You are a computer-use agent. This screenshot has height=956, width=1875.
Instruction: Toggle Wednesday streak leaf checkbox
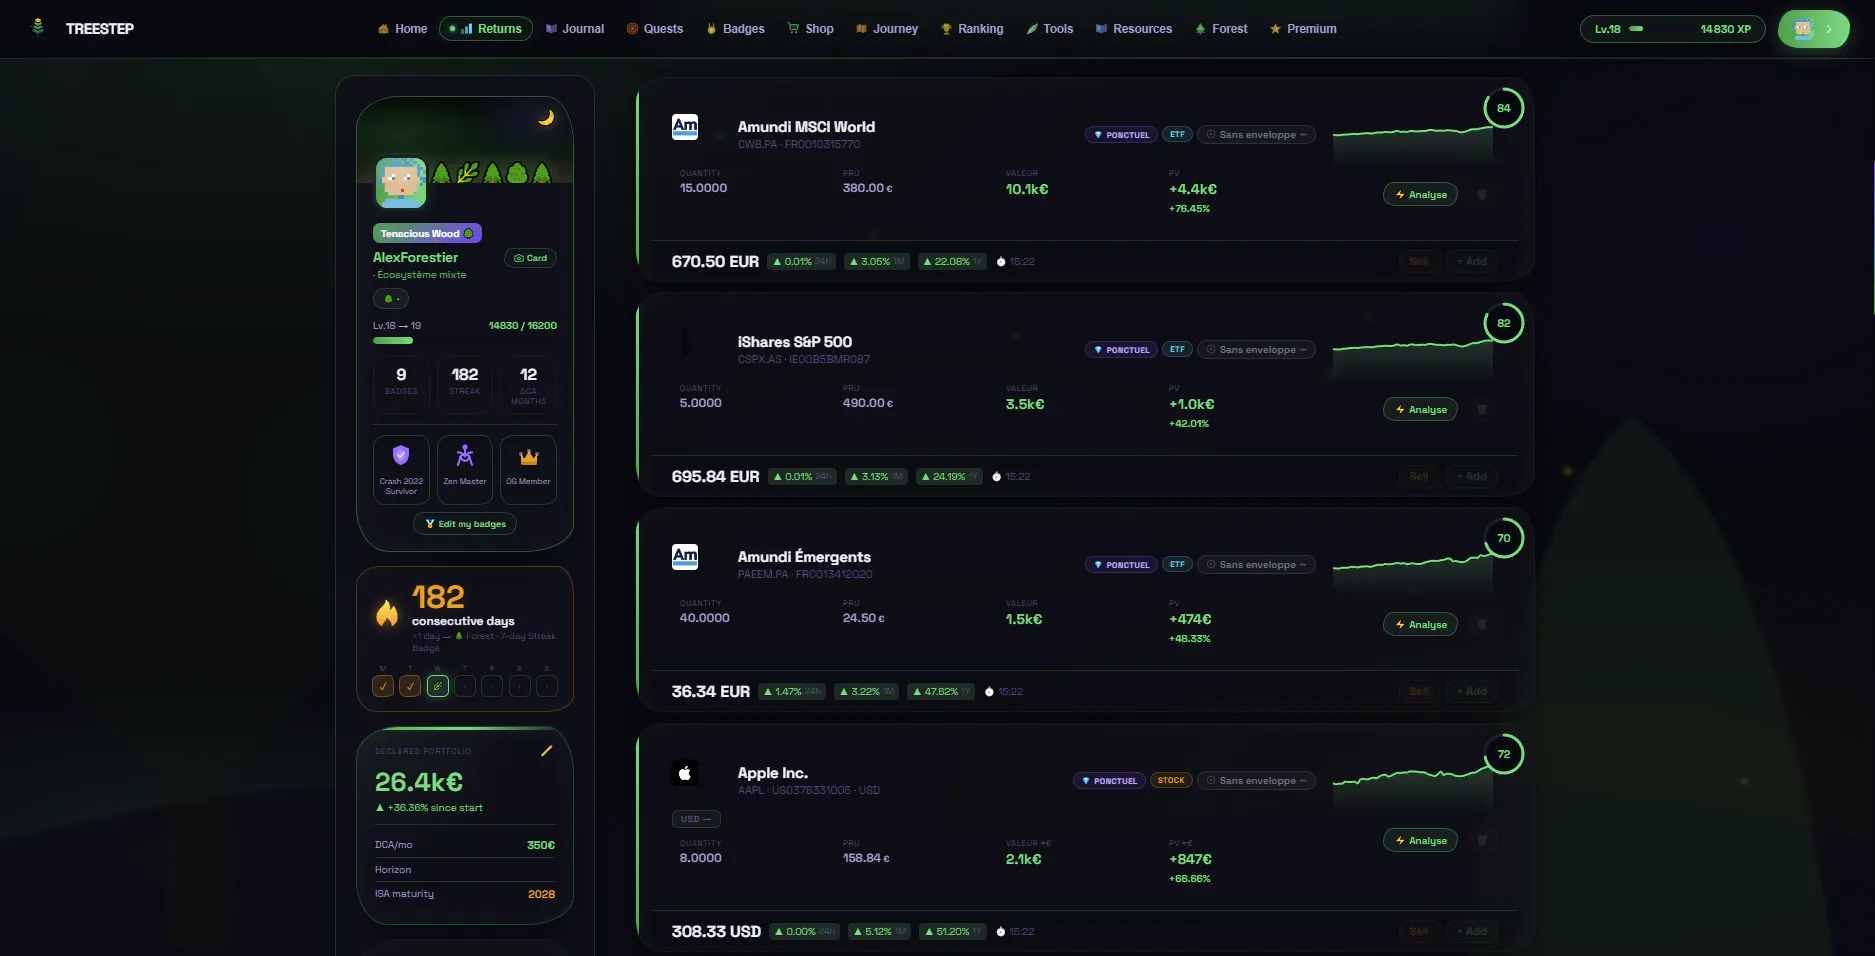click(x=438, y=686)
